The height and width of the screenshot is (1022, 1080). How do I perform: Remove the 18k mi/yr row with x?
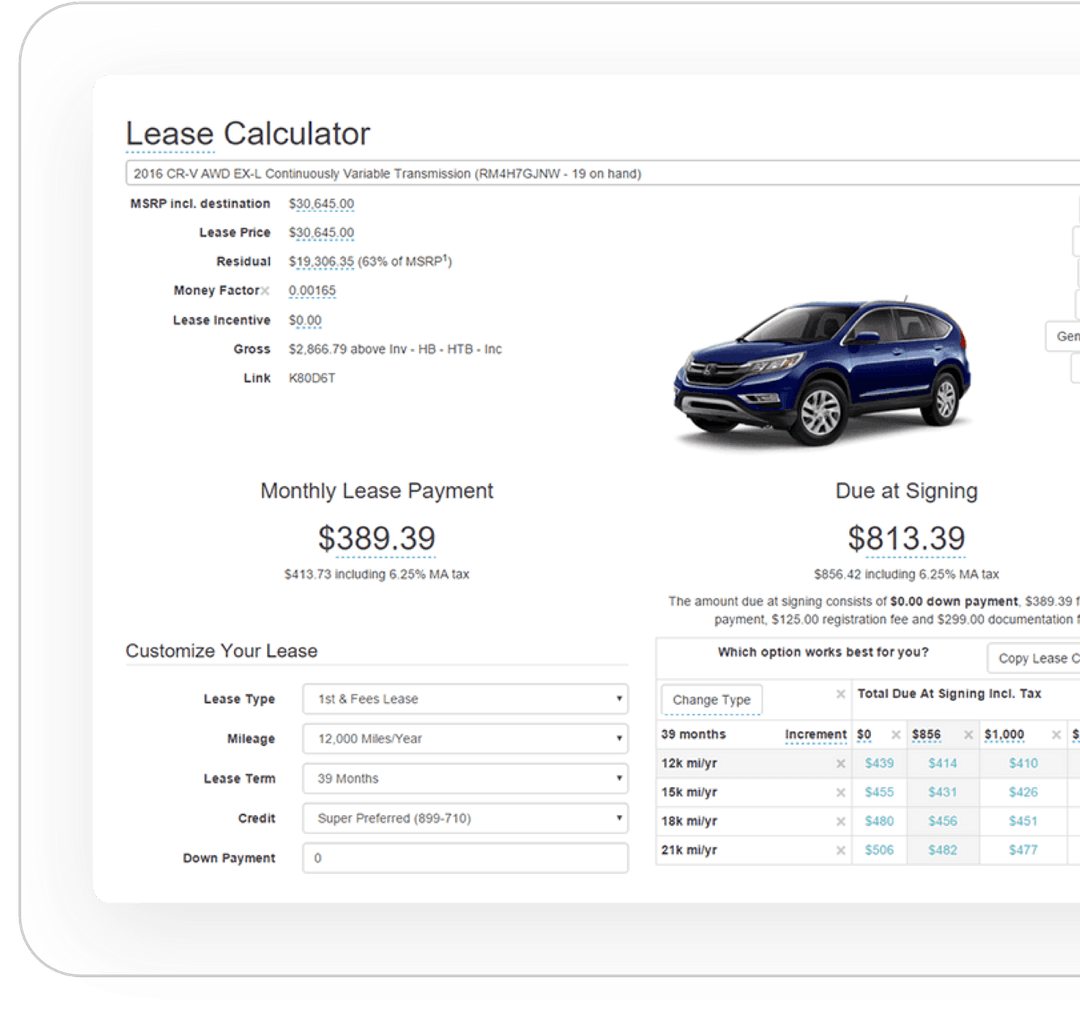[840, 822]
